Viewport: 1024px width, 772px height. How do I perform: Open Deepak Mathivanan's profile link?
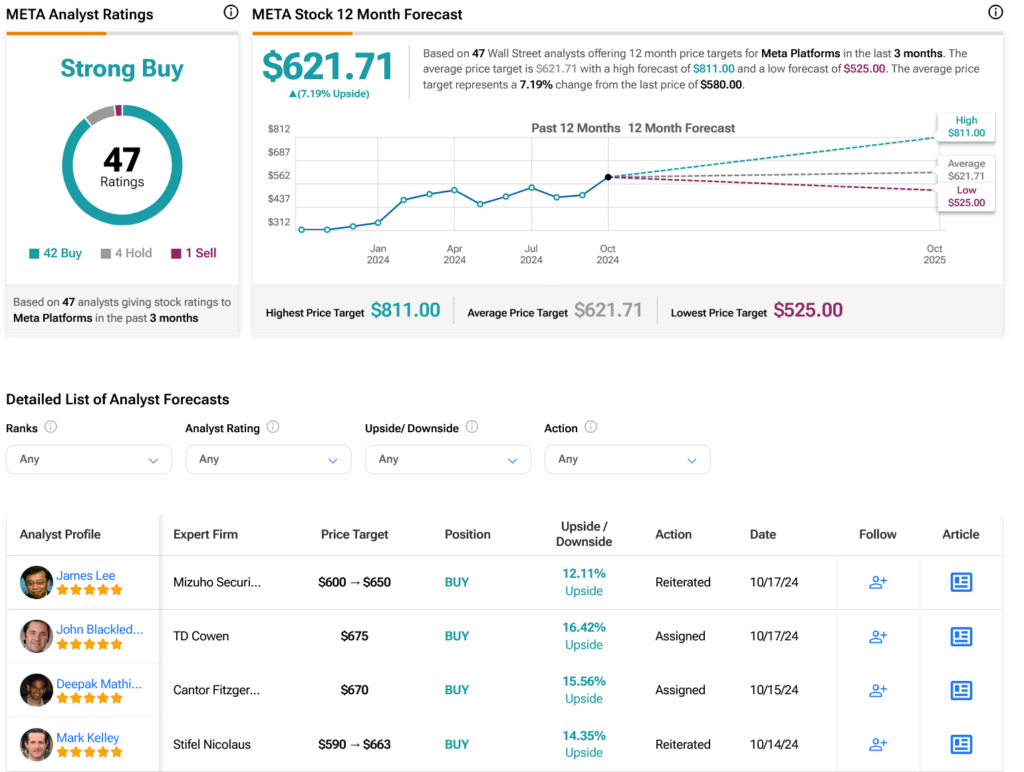coord(98,683)
